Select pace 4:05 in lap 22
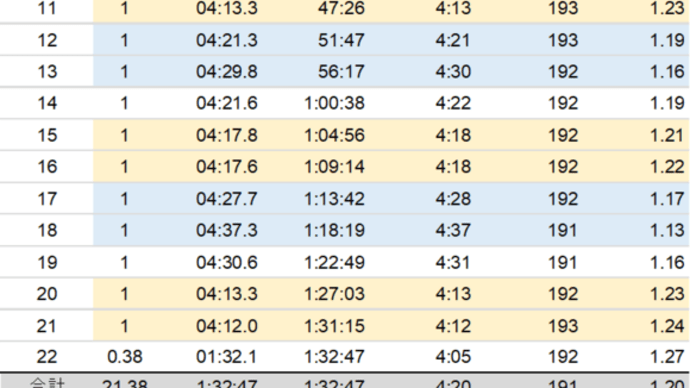 [x=453, y=357]
